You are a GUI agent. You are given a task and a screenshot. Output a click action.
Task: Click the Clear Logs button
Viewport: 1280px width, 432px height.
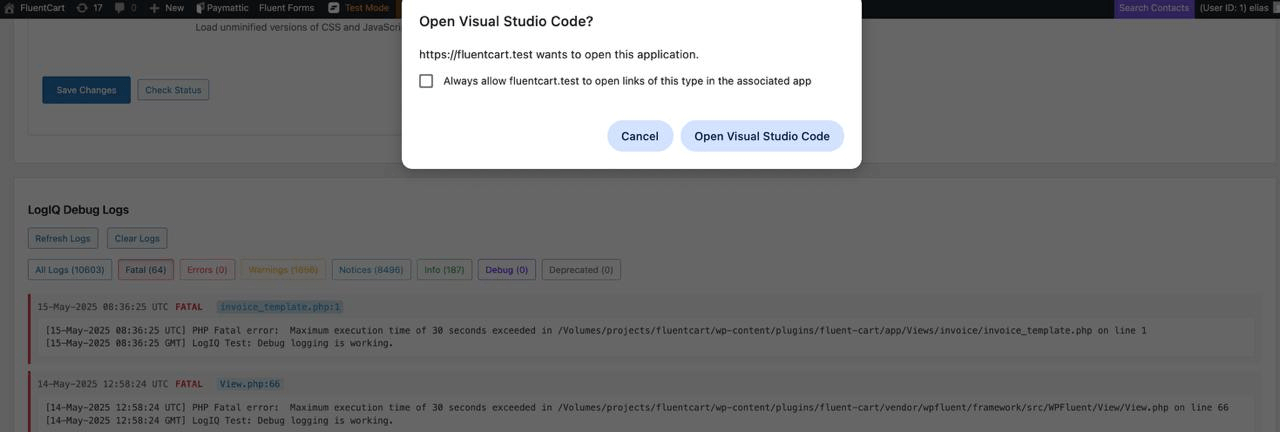[x=137, y=238]
